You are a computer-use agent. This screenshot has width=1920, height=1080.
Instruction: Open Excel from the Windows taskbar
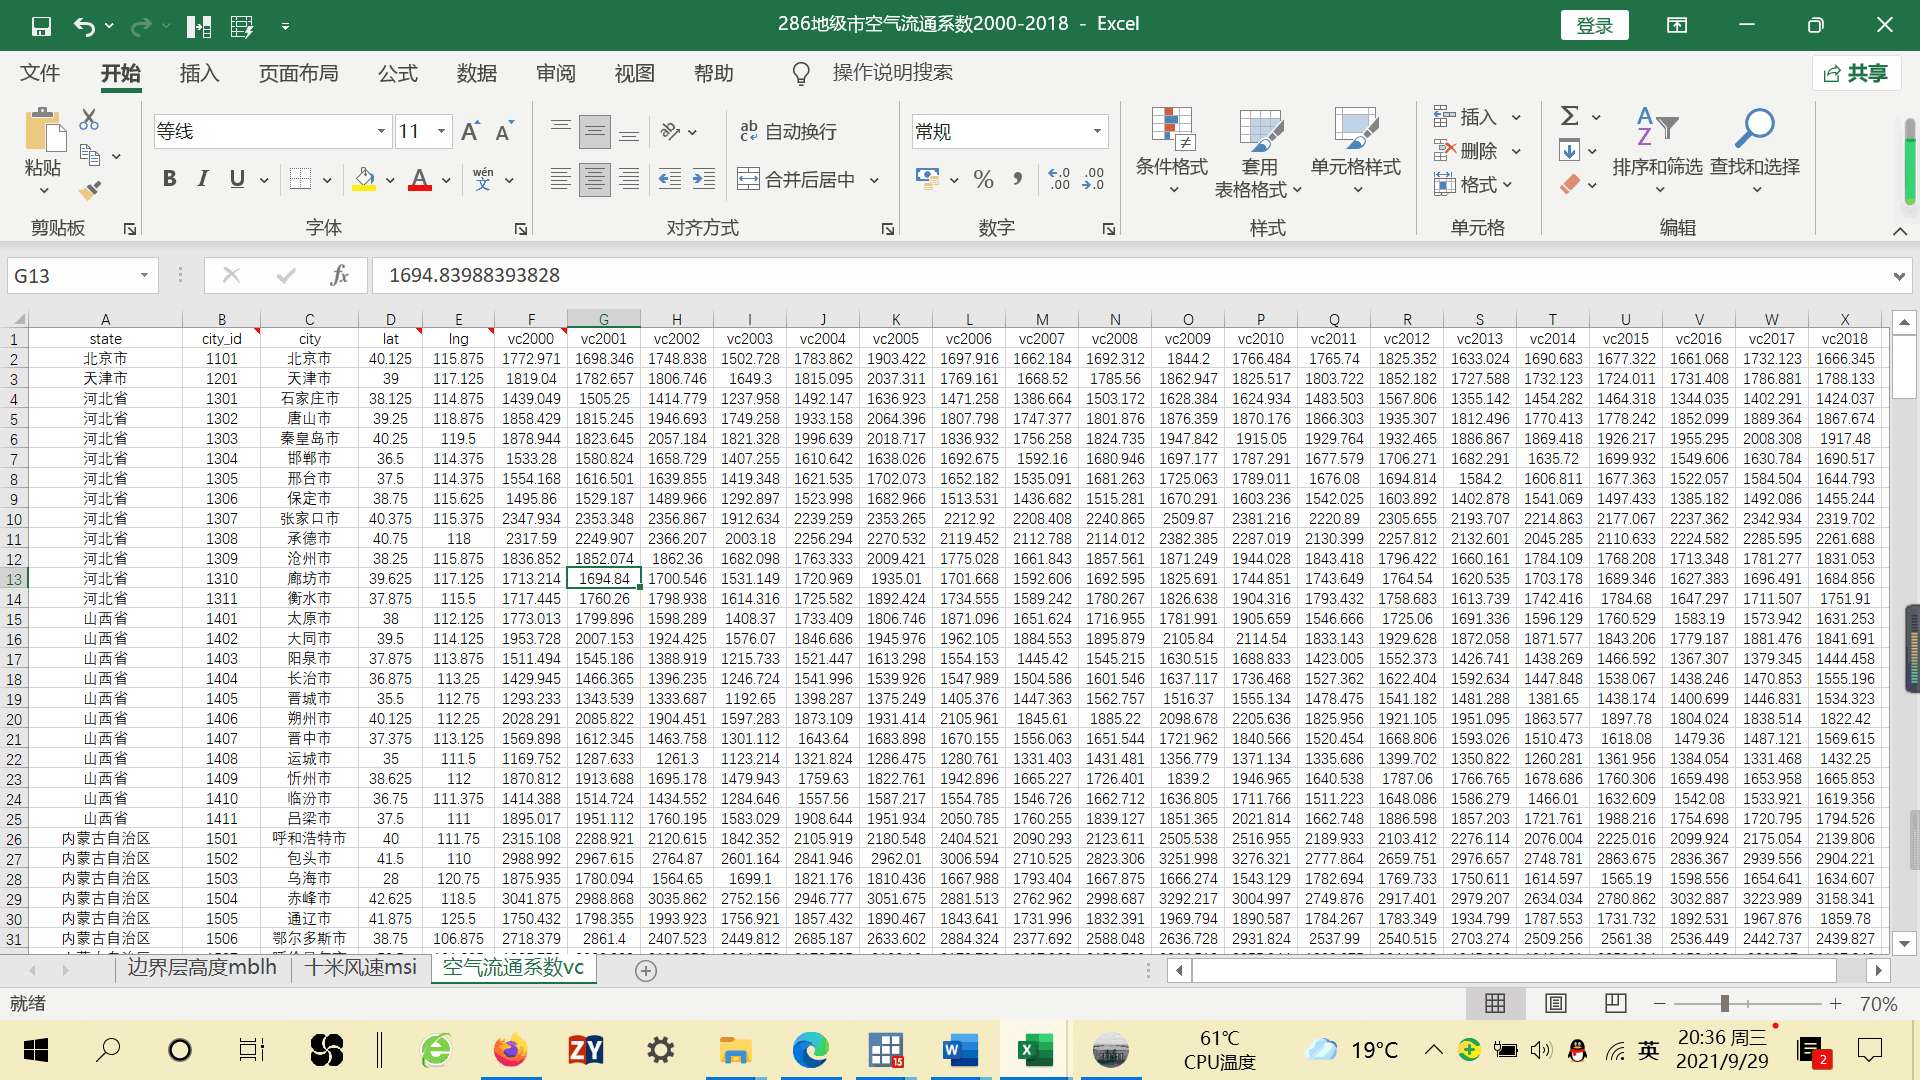click(1033, 1050)
